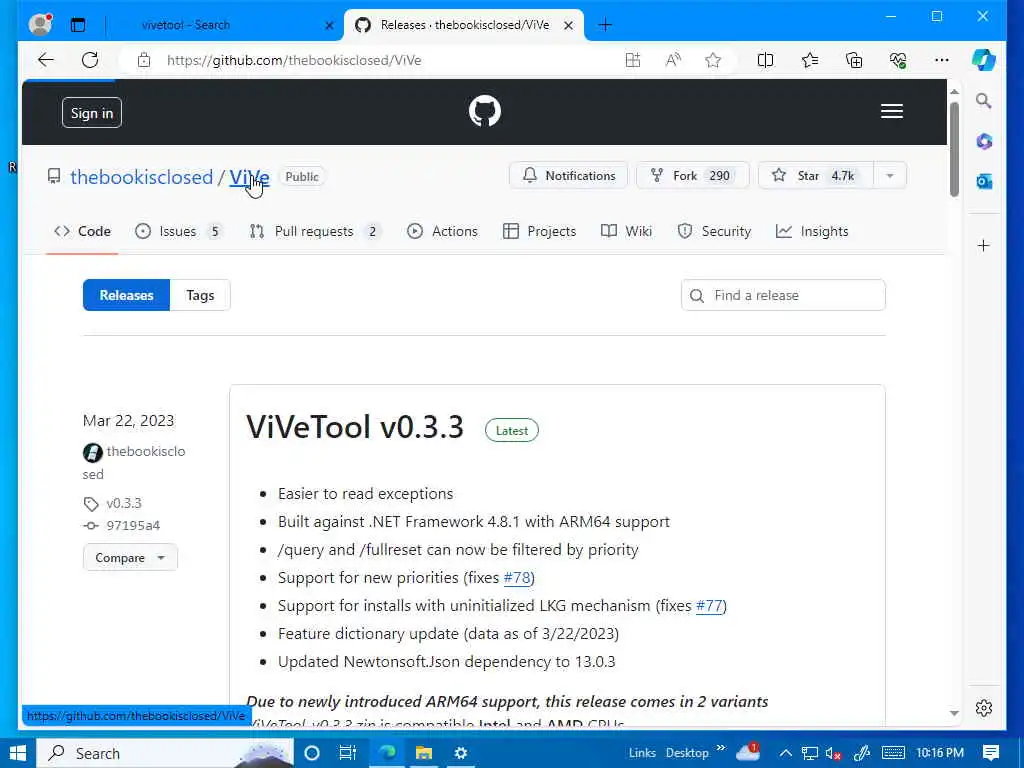Screen dimensions: 1024x768
Task: Click the page vertical scrollbar thumb
Action: pos(954,149)
